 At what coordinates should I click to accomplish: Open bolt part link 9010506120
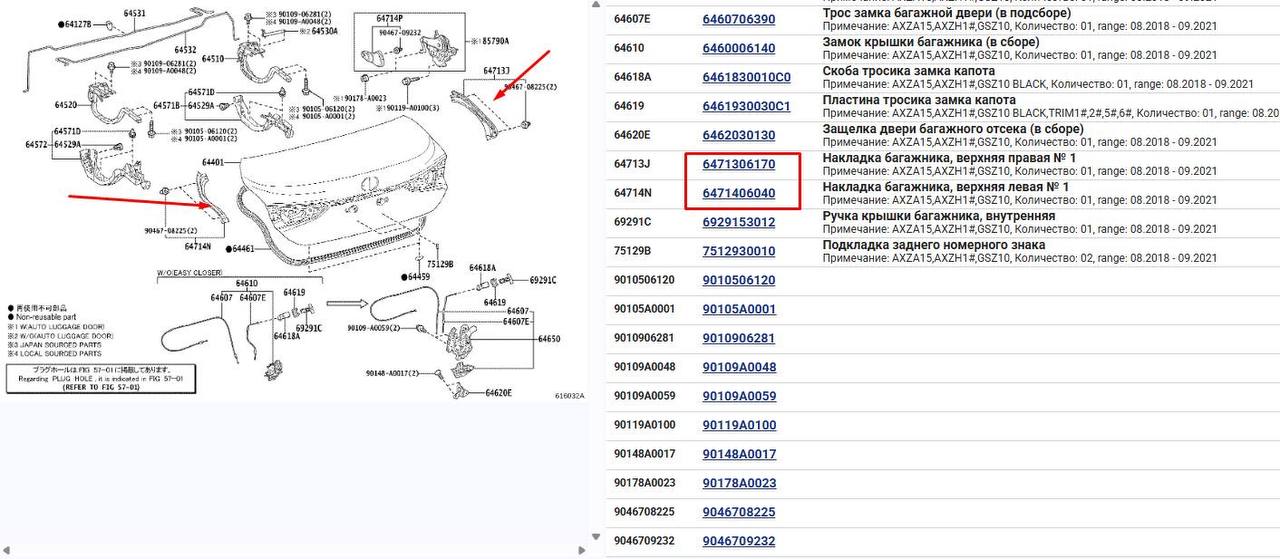point(739,280)
